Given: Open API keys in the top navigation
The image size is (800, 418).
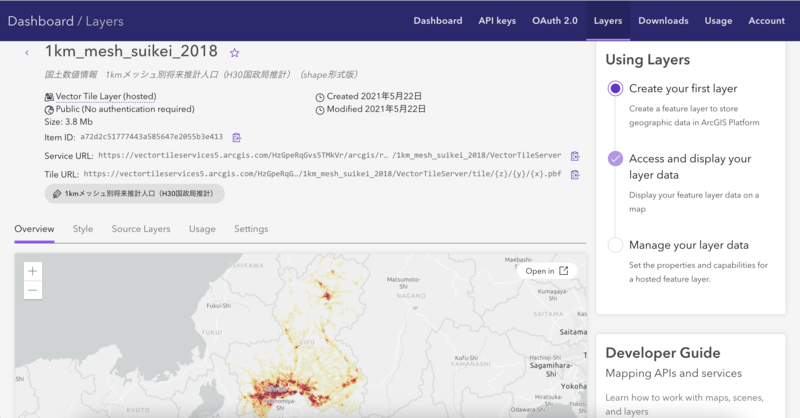Looking at the screenshot, I should point(497,21).
